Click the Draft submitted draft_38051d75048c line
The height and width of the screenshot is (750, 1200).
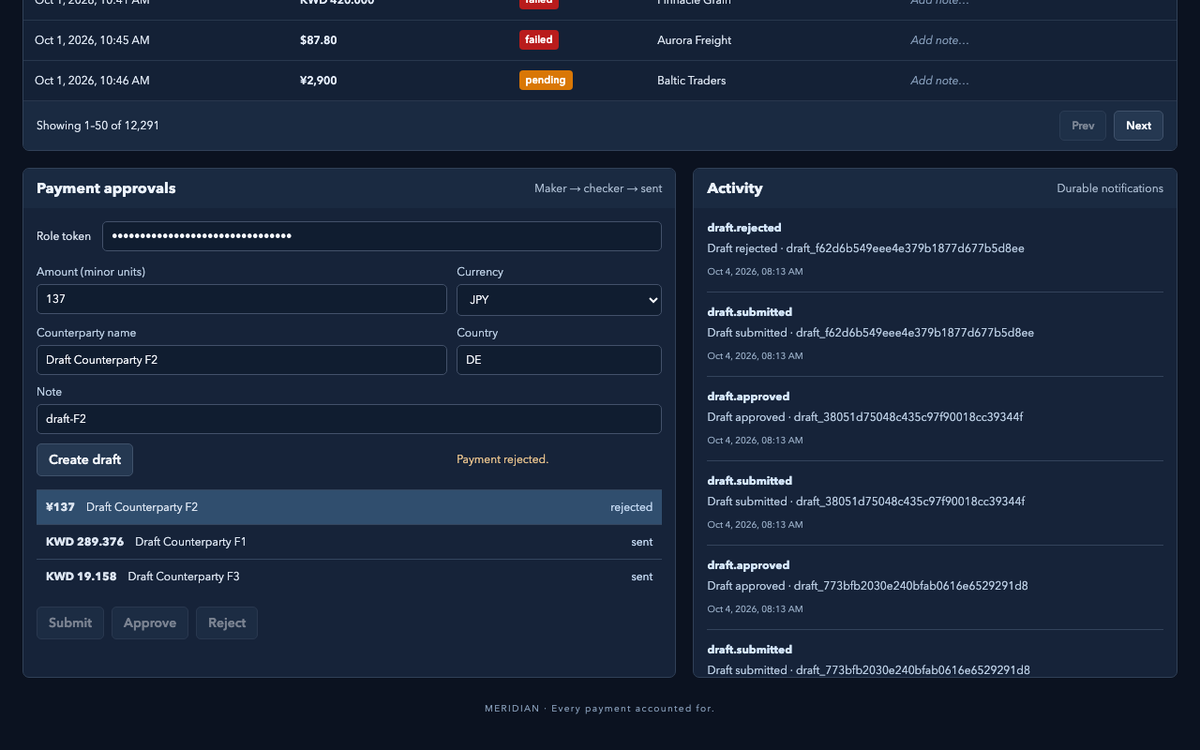pos(865,501)
